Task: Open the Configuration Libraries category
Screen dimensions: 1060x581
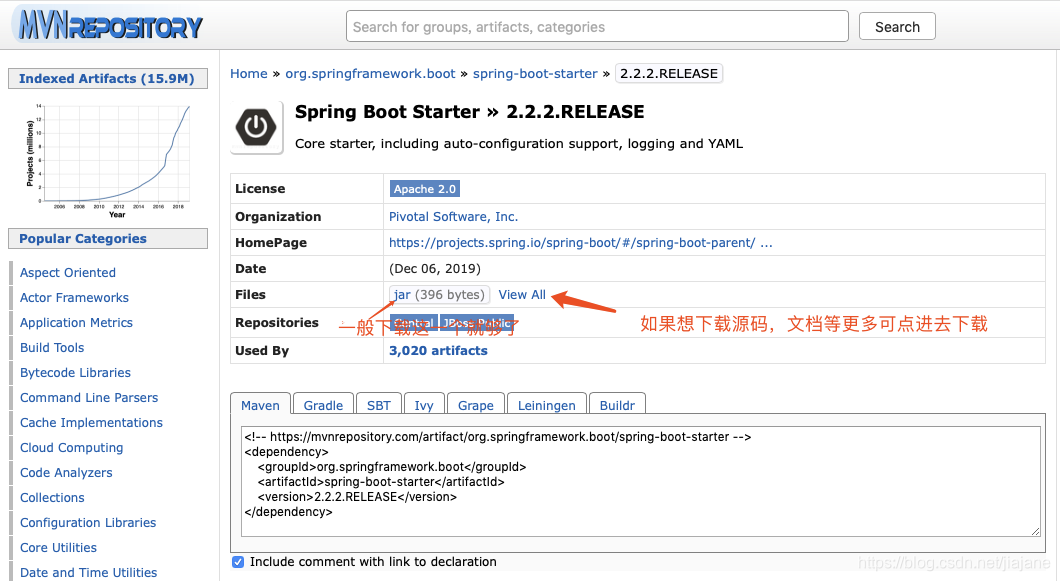Action: pyautogui.click(x=88, y=523)
